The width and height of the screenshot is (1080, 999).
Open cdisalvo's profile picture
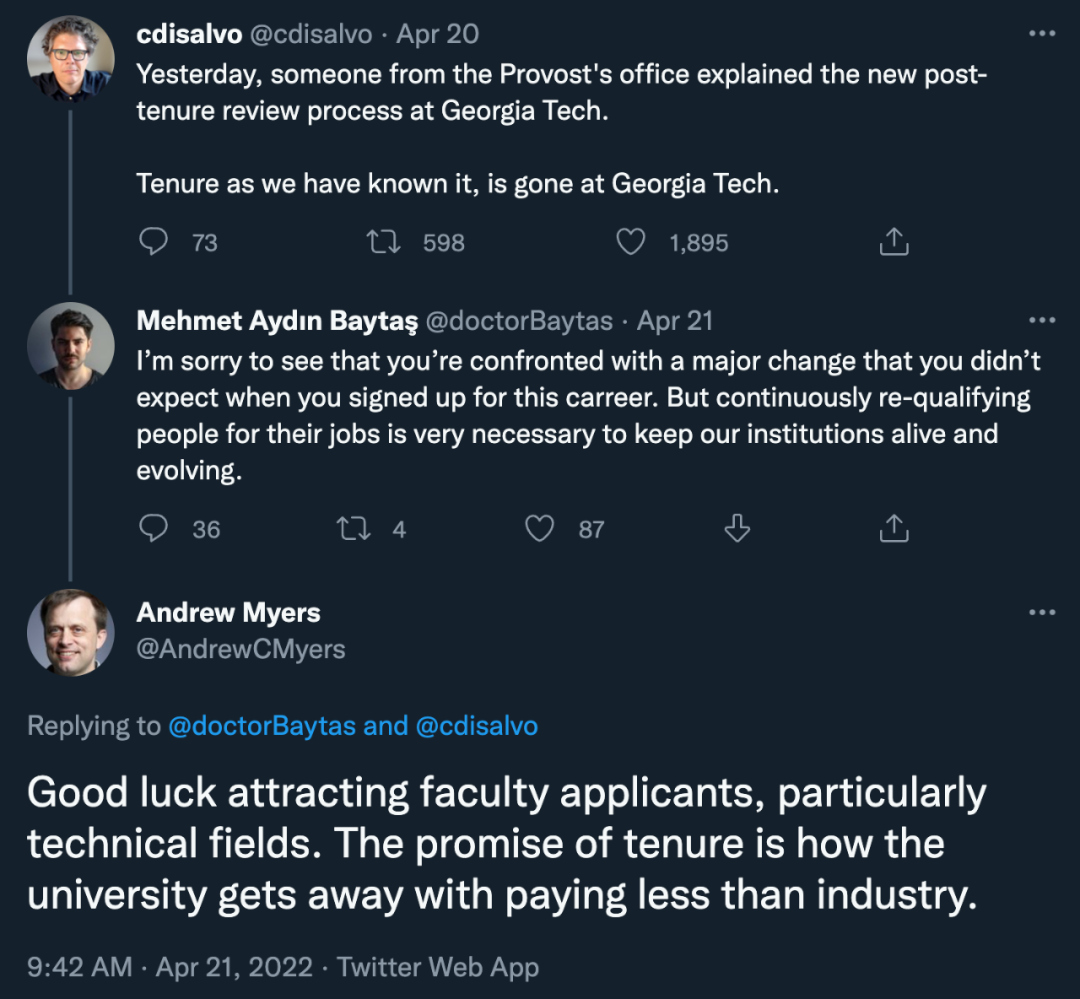69,58
